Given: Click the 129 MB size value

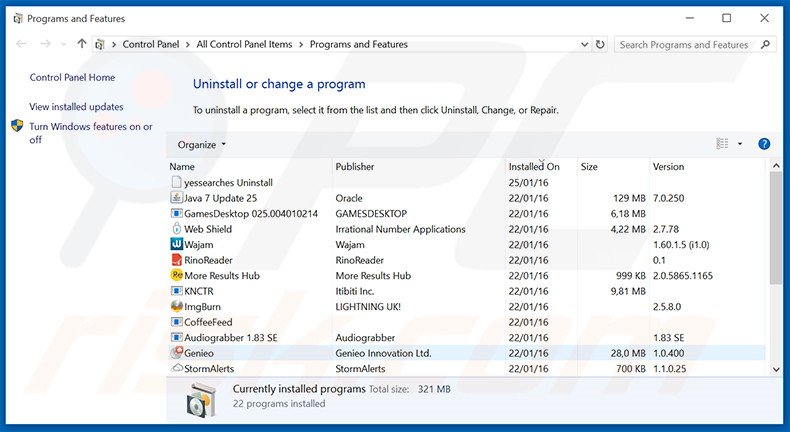Looking at the screenshot, I should tap(629, 198).
